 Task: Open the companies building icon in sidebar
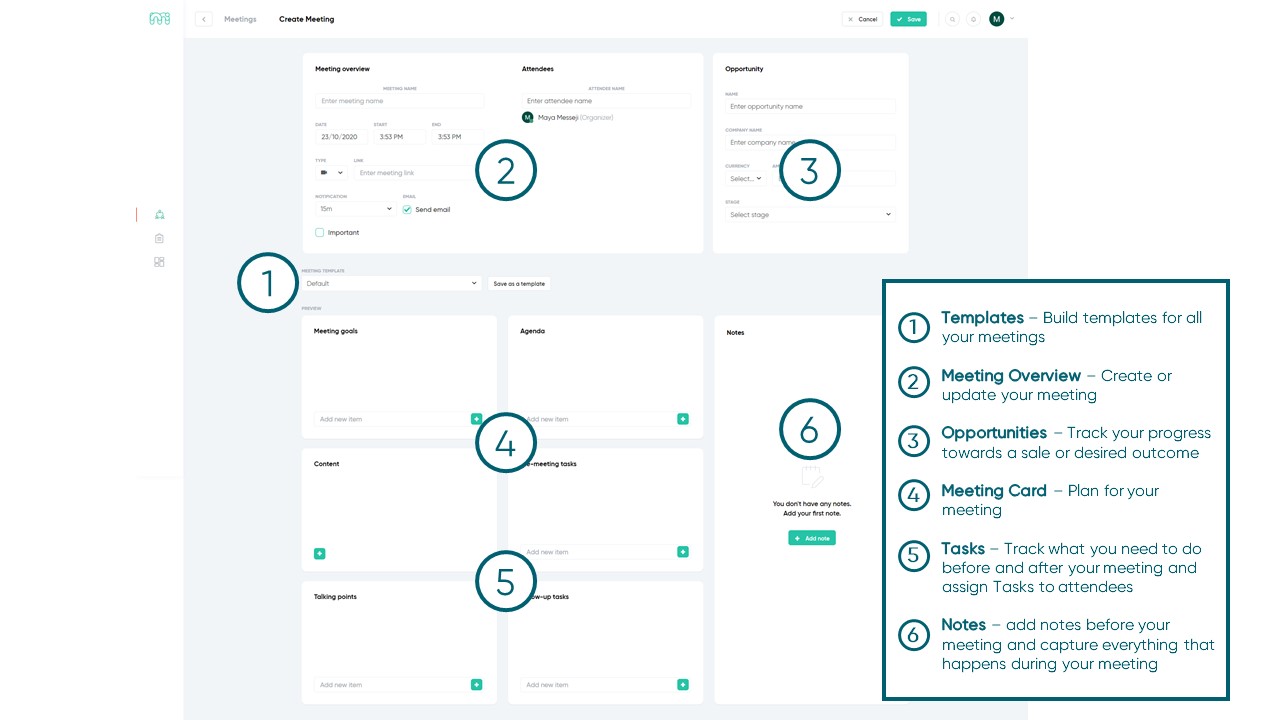[x=159, y=239]
